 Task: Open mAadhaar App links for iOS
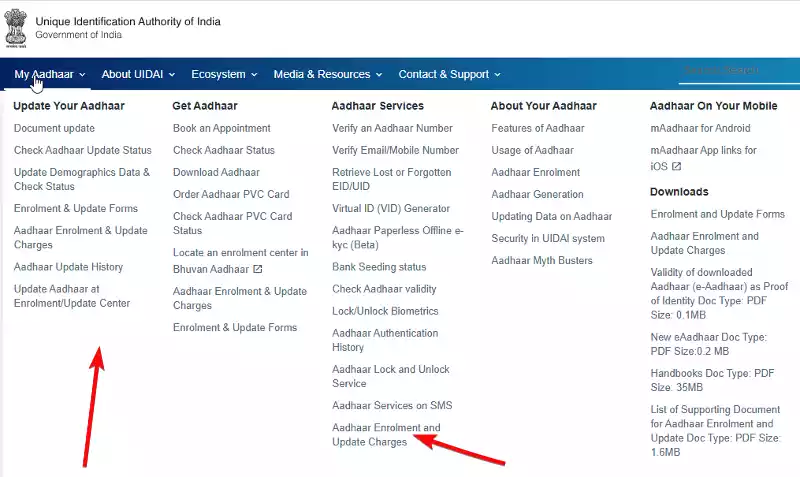[704, 158]
